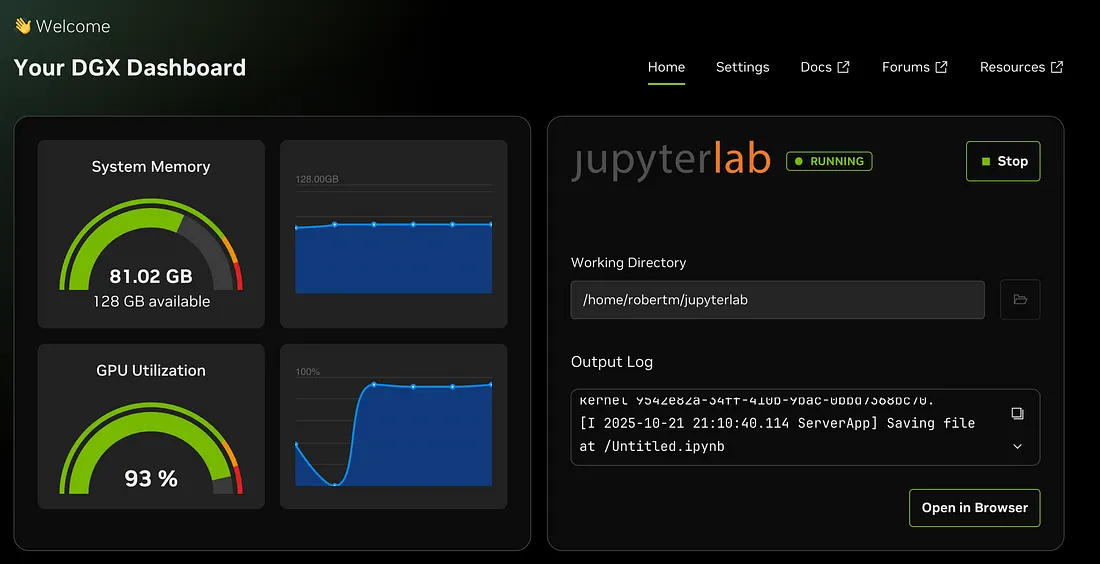Click the Working Directory path field
The width and height of the screenshot is (1100, 564).
(x=777, y=300)
